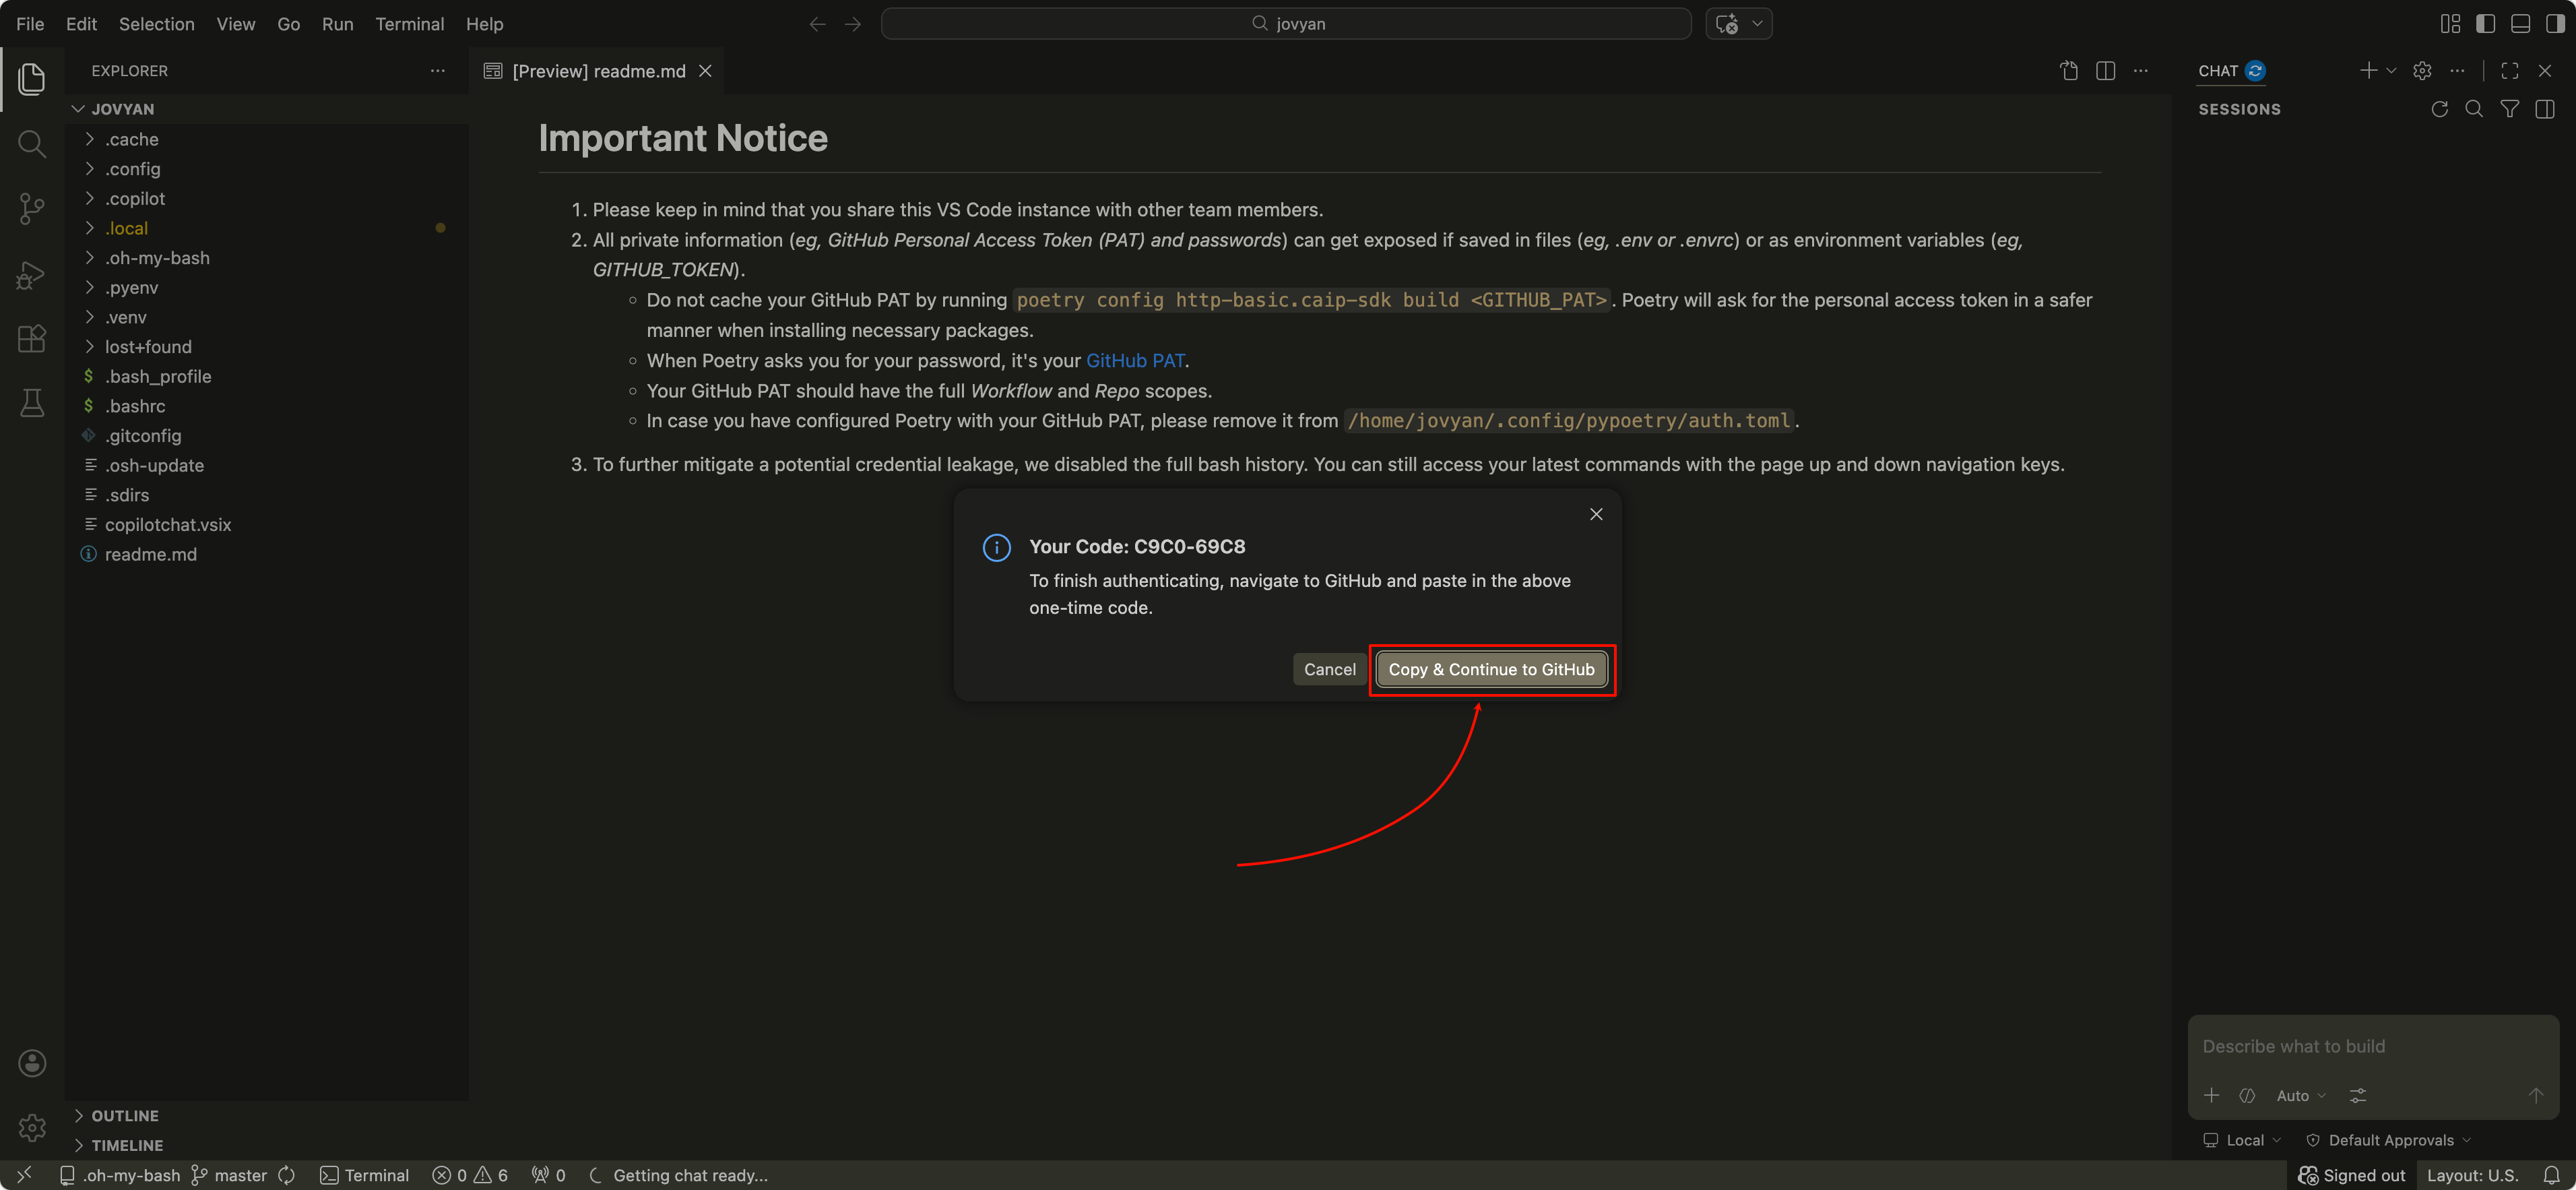Toggle the secondary side bar

click(x=2555, y=24)
